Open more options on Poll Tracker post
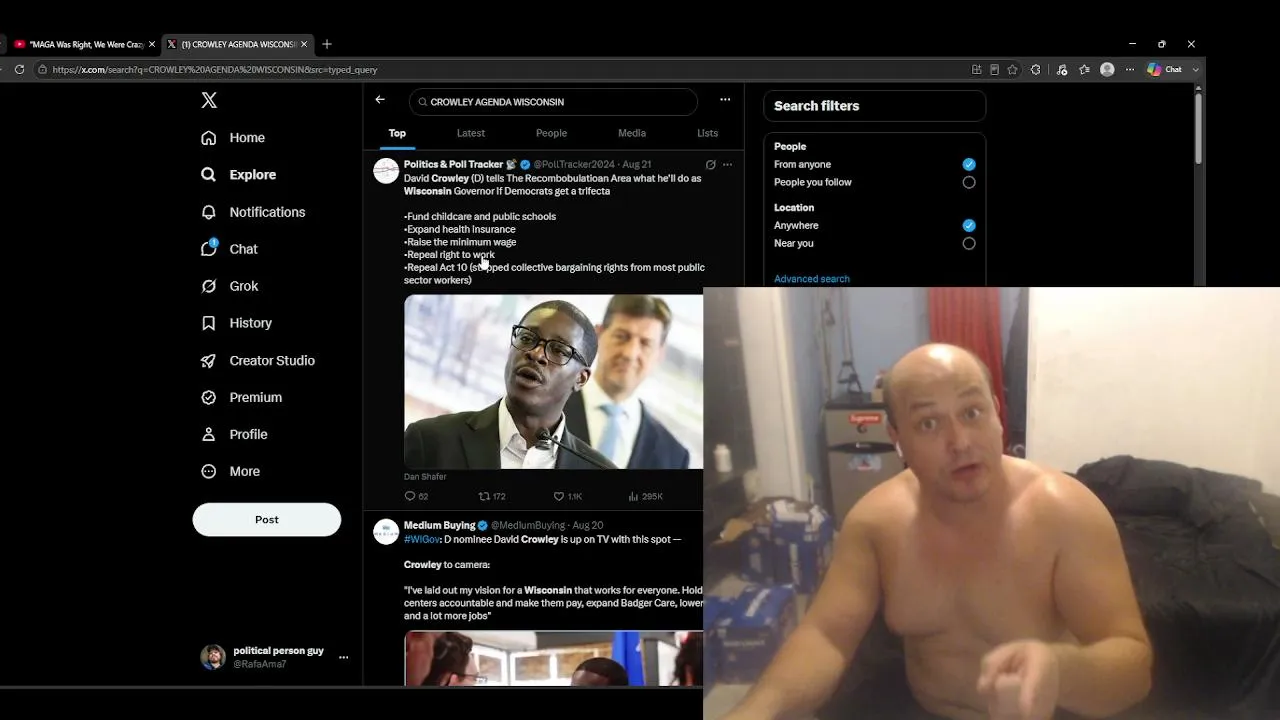The width and height of the screenshot is (1280, 720). (728, 165)
